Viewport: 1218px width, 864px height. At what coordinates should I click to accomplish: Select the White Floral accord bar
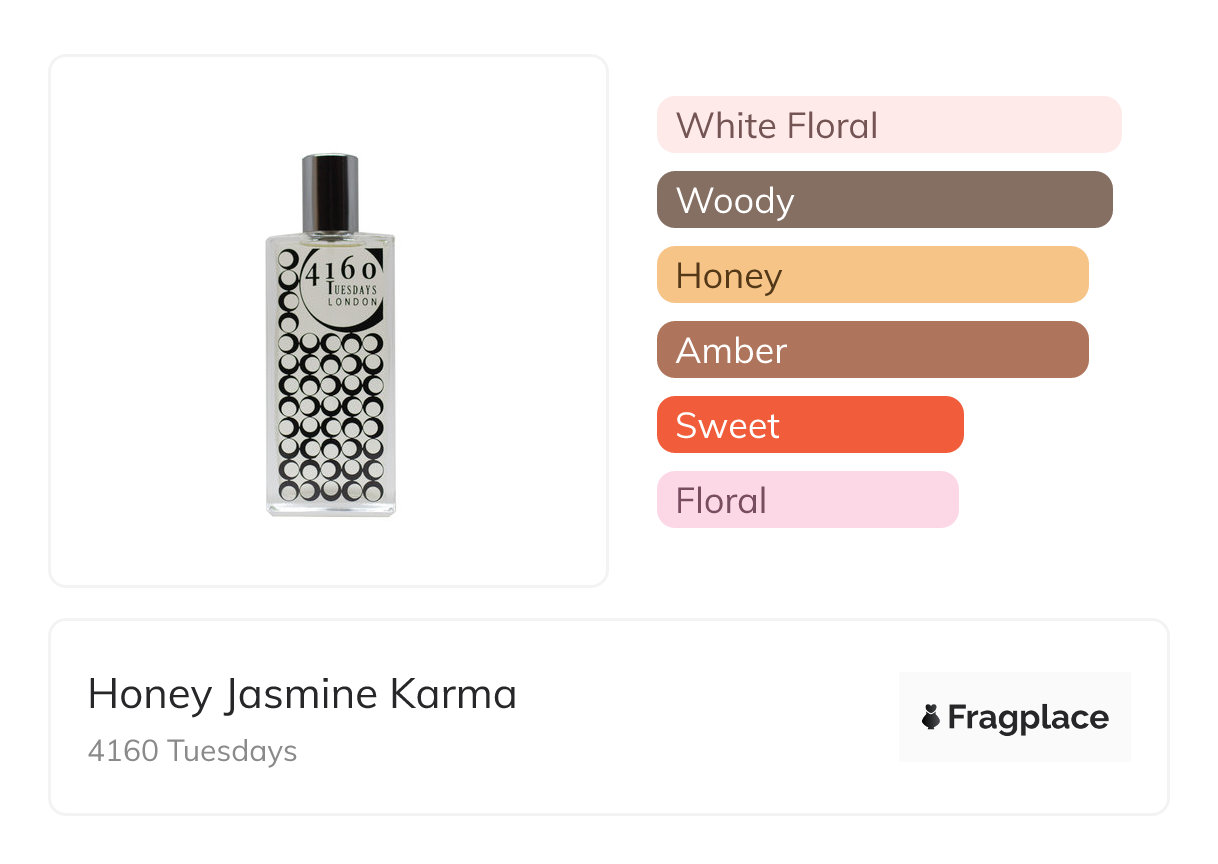[x=888, y=125]
